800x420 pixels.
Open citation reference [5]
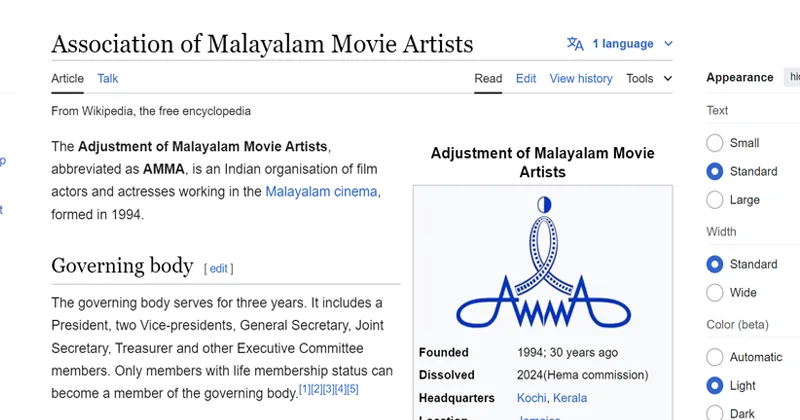tap(353, 389)
